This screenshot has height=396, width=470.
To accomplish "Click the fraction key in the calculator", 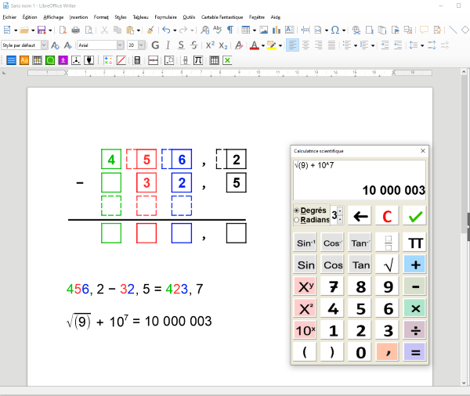I will pyautogui.click(x=388, y=243).
